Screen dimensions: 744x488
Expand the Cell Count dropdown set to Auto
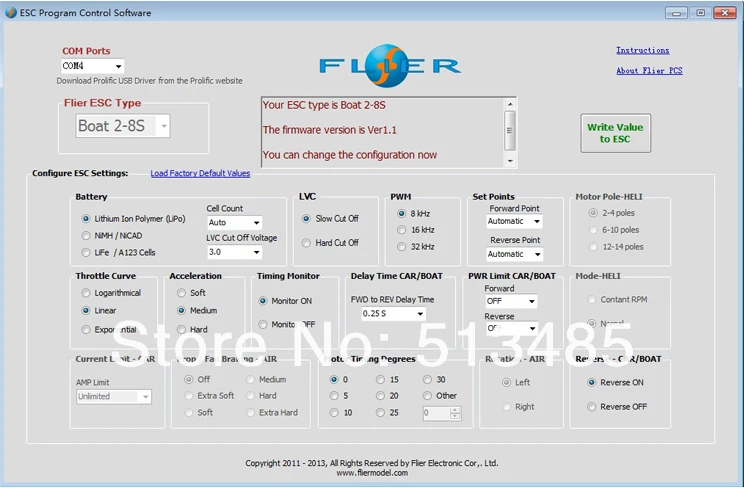click(234, 222)
